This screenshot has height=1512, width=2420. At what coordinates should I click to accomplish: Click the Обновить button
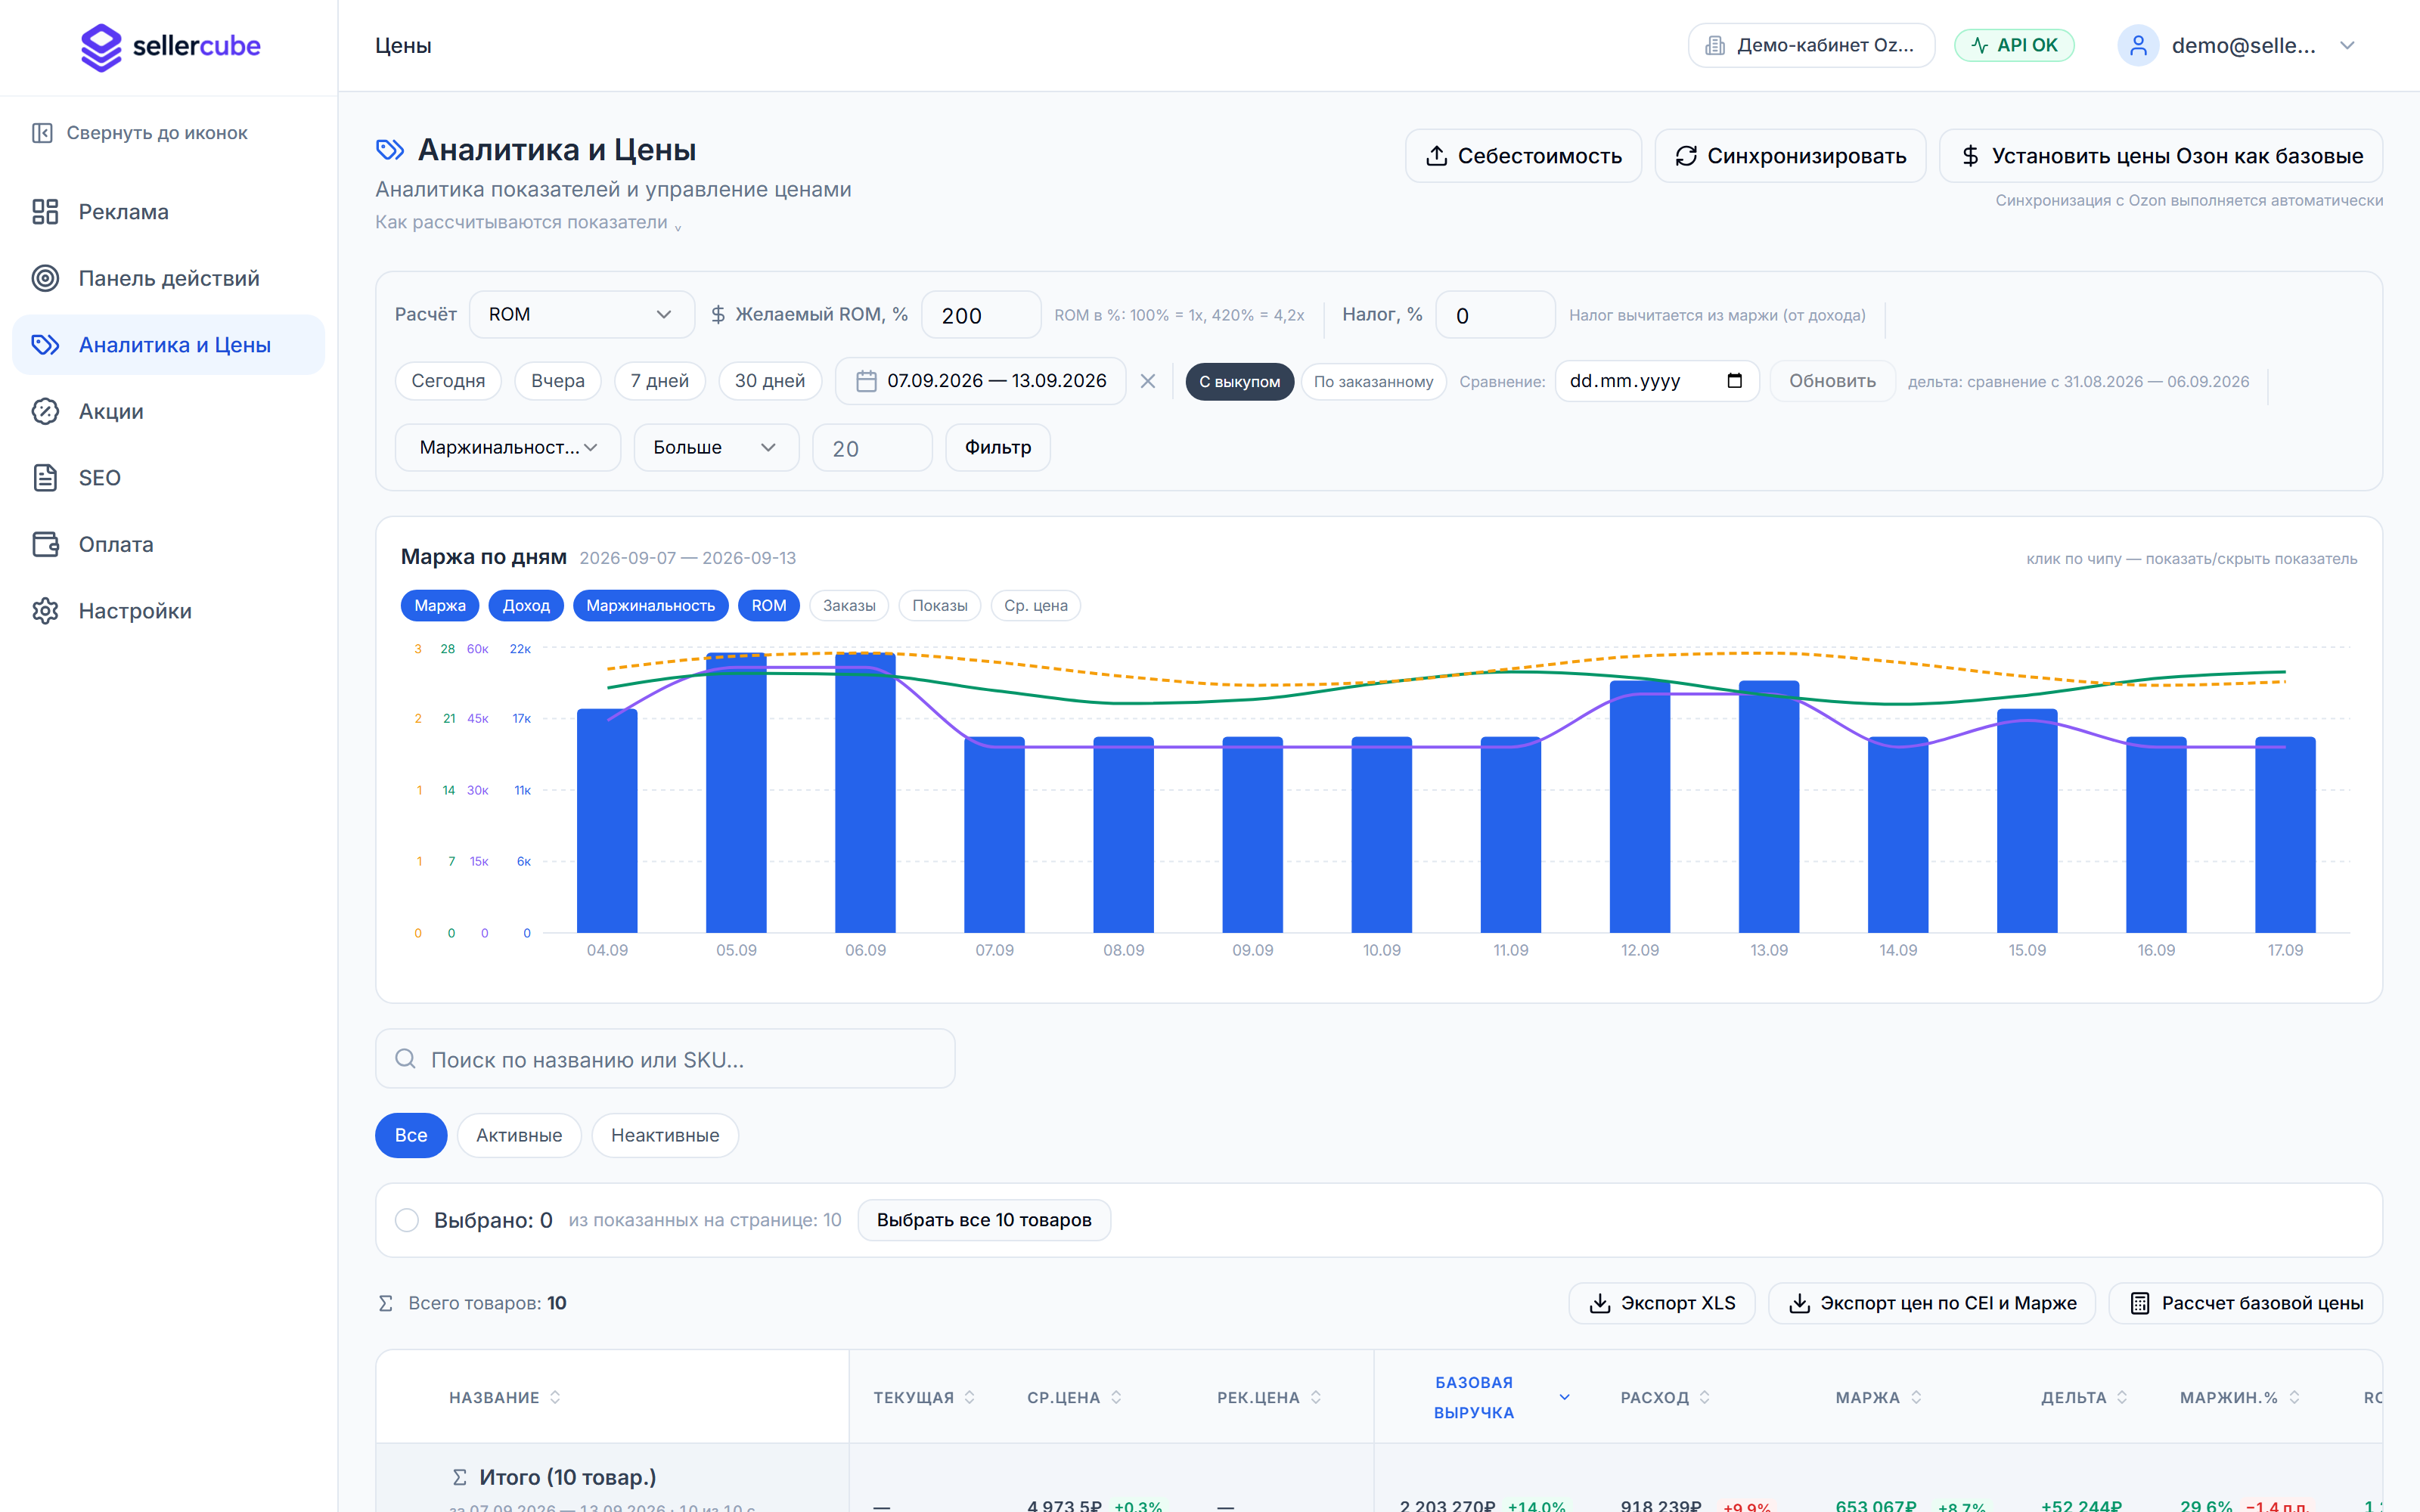1832,381
